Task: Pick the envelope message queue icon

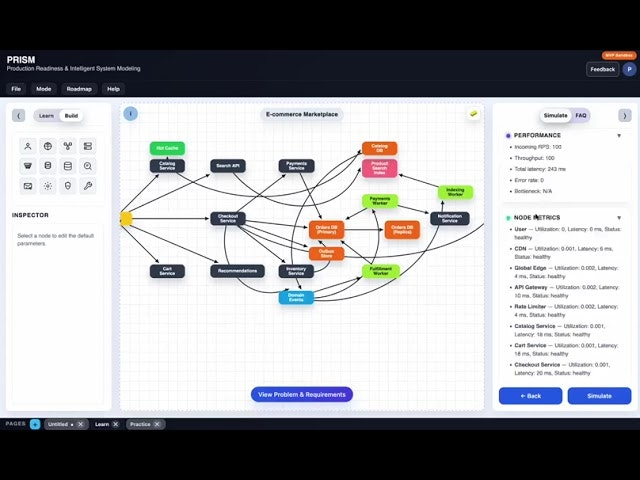Action: point(28,186)
